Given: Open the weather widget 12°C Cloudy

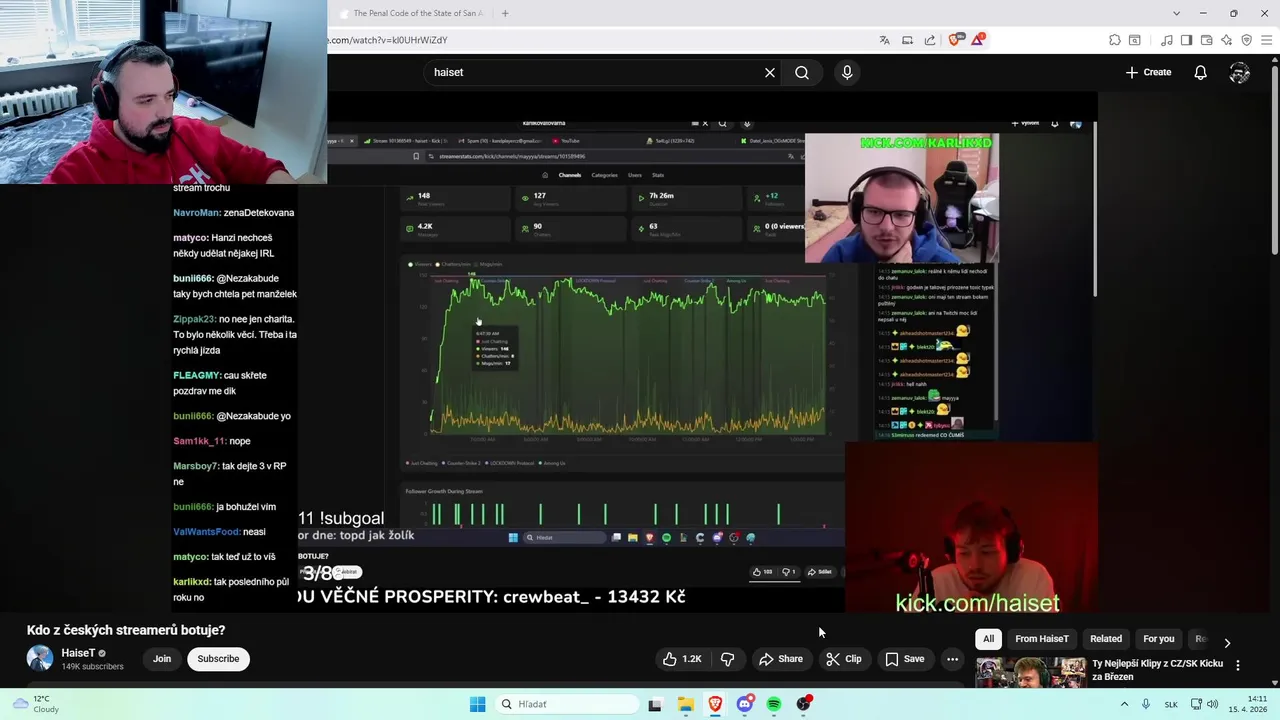Looking at the screenshot, I should (x=36, y=704).
